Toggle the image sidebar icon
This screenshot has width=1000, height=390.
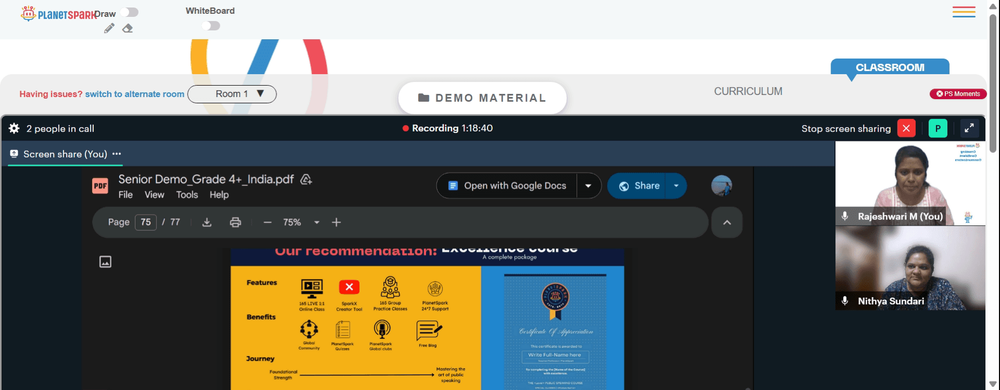coord(105,261)
